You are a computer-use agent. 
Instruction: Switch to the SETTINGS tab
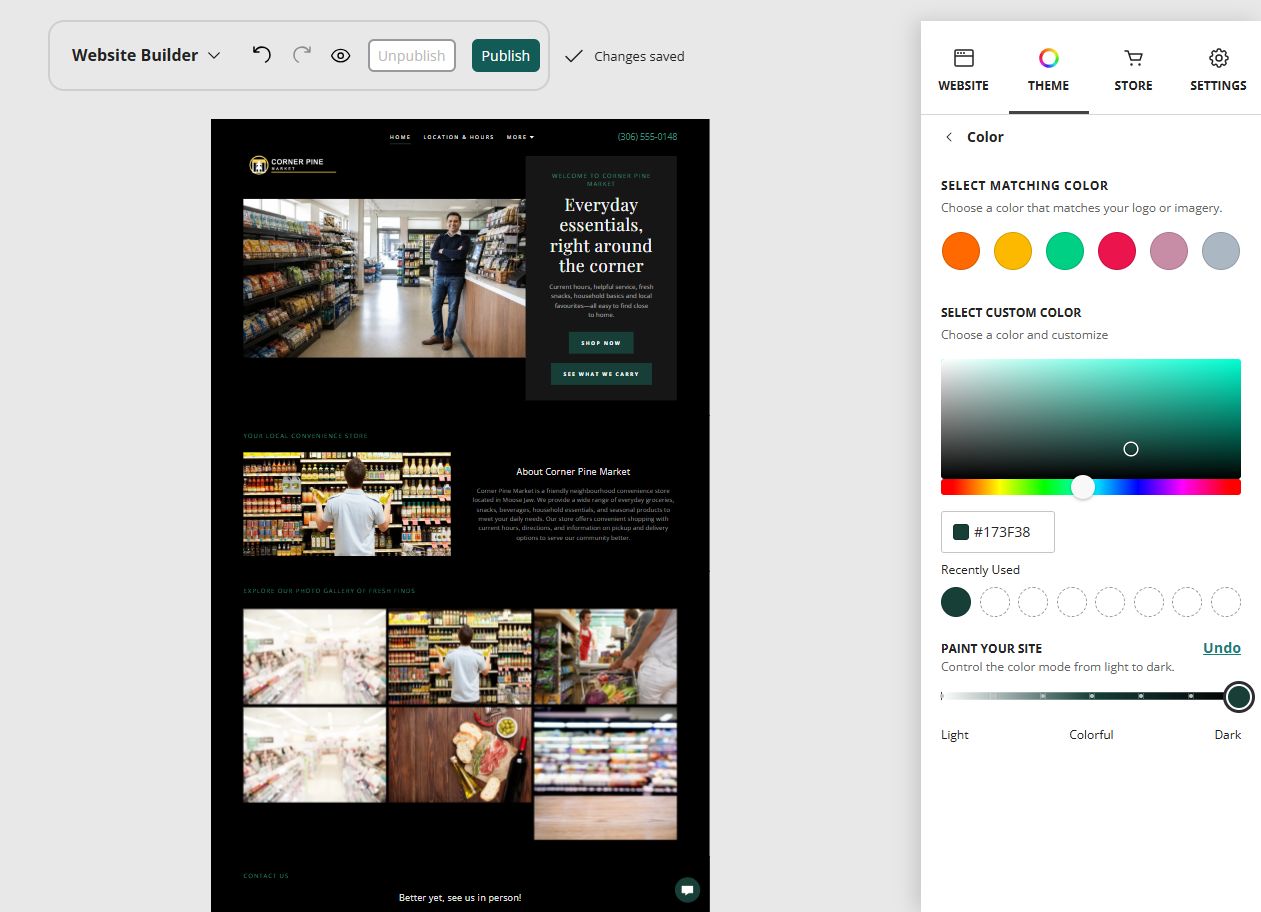[x=1218, y=70]
